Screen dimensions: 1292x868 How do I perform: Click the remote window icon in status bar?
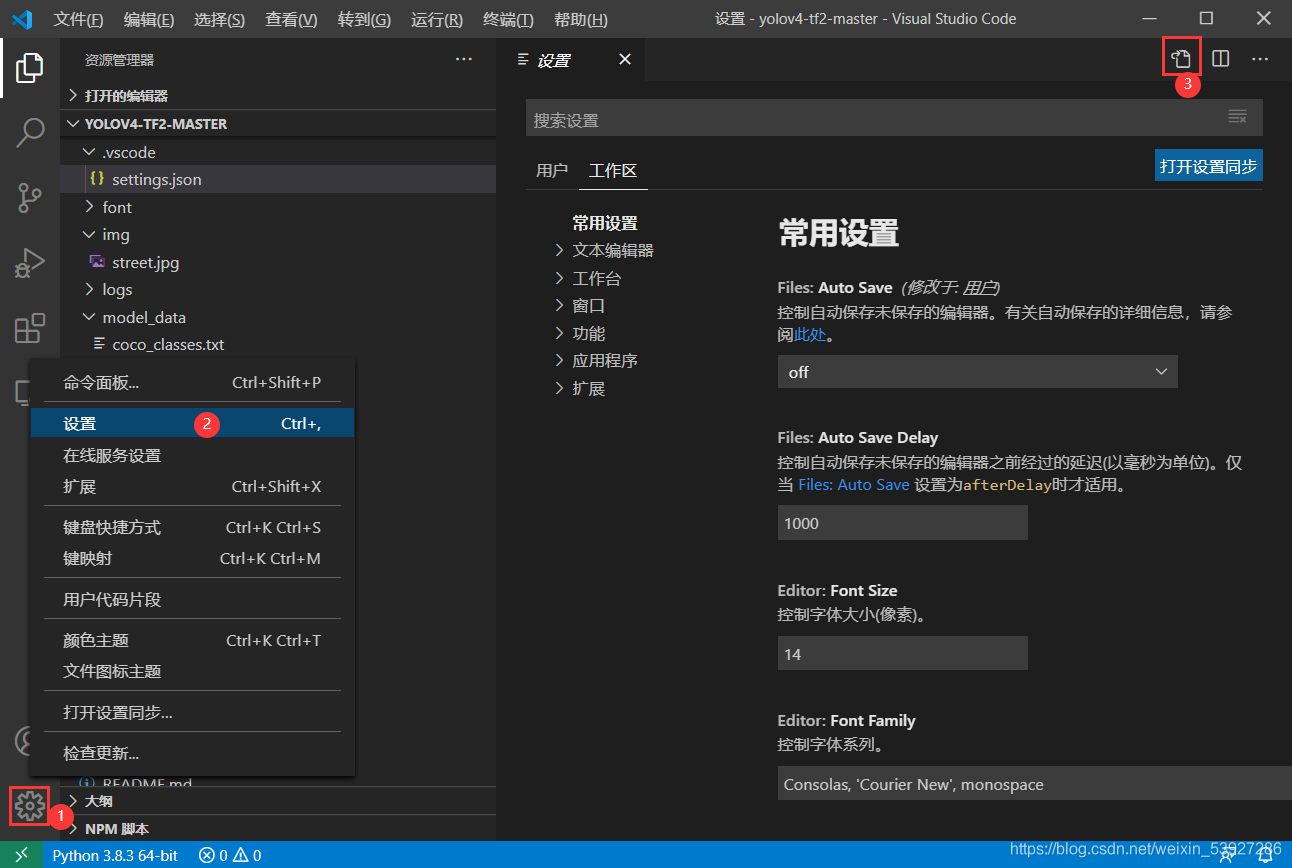pyautogui.click(x=21, y=855)
